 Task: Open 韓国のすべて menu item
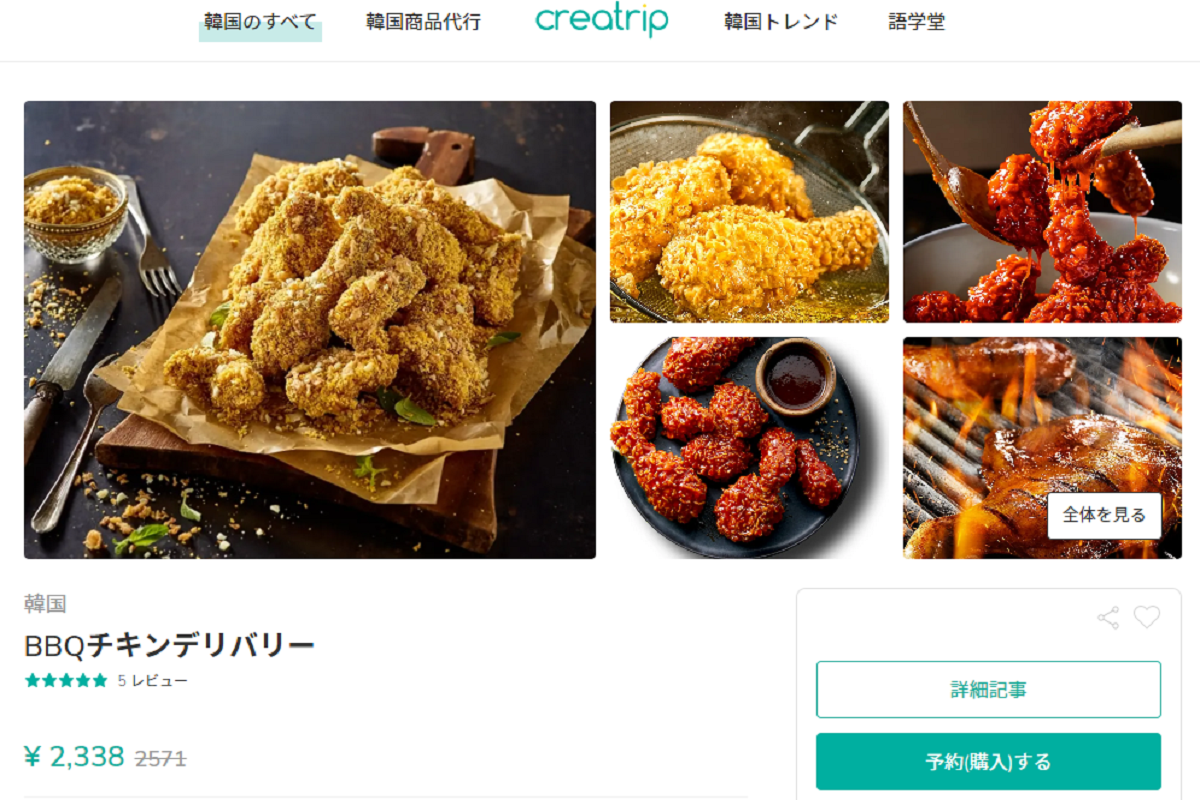click(x=260, y=22)
